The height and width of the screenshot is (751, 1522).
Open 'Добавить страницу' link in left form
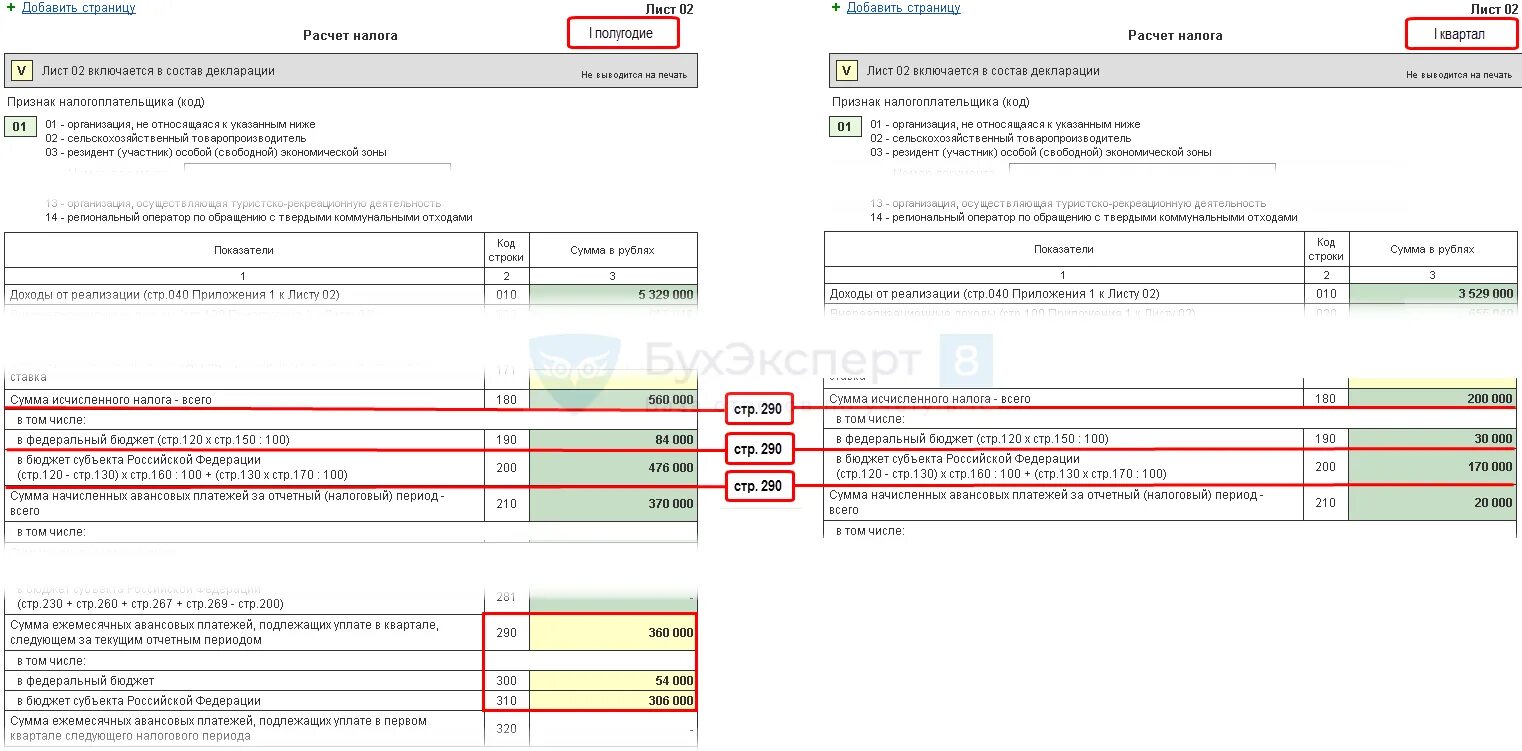[x=79, y=8]
